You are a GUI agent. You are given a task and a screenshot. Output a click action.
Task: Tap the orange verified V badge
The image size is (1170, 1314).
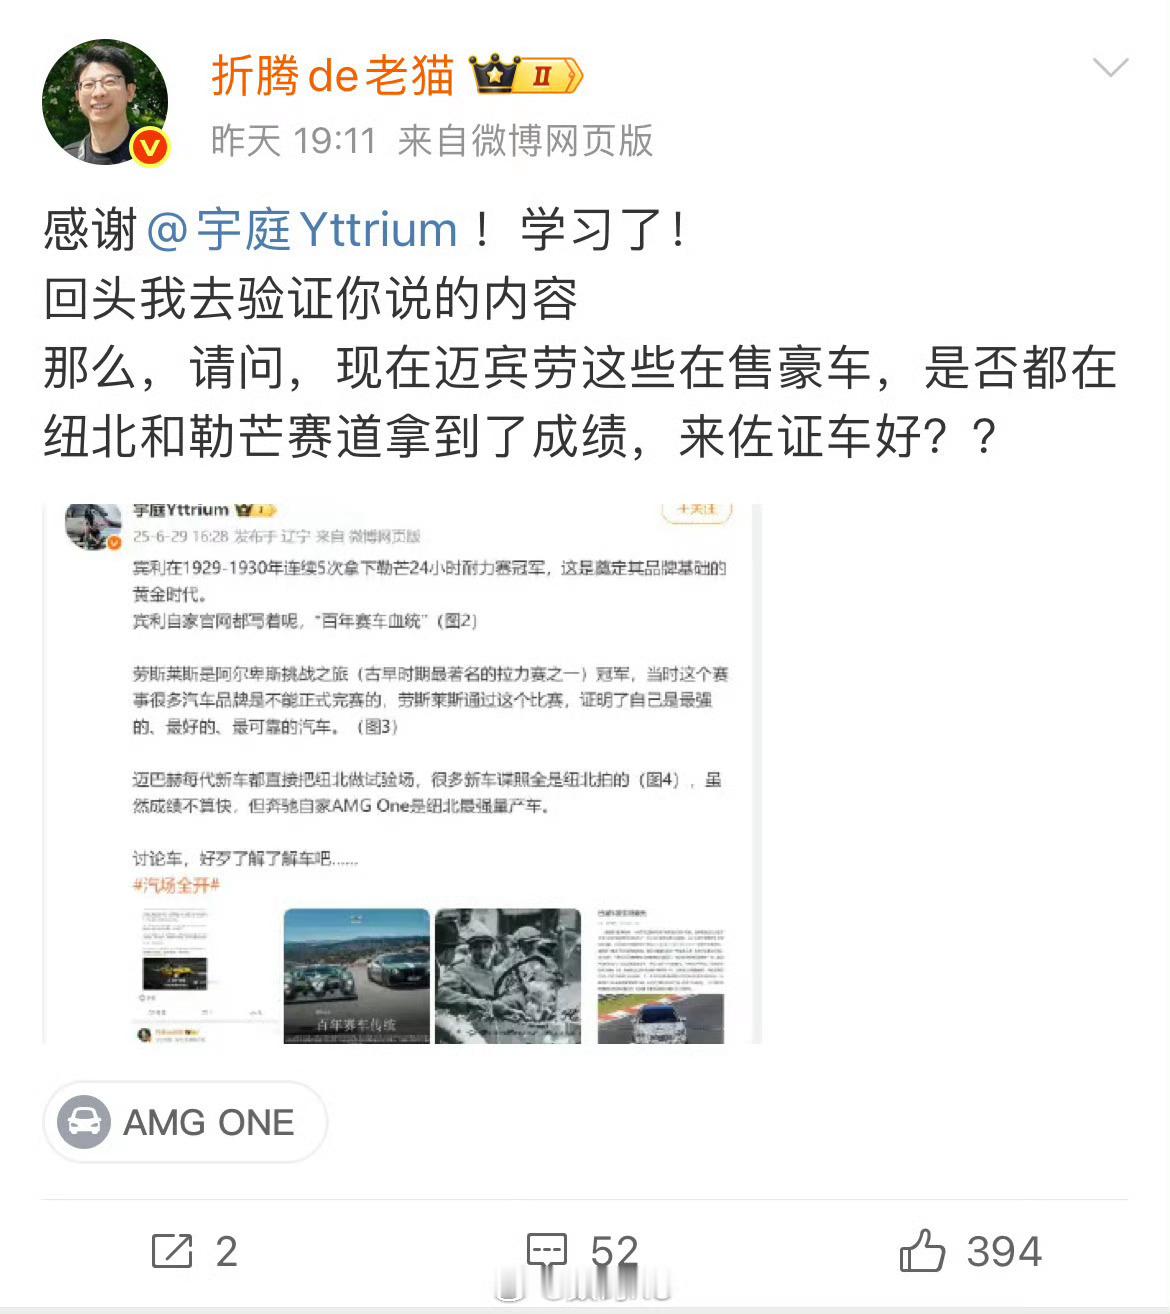150,147
